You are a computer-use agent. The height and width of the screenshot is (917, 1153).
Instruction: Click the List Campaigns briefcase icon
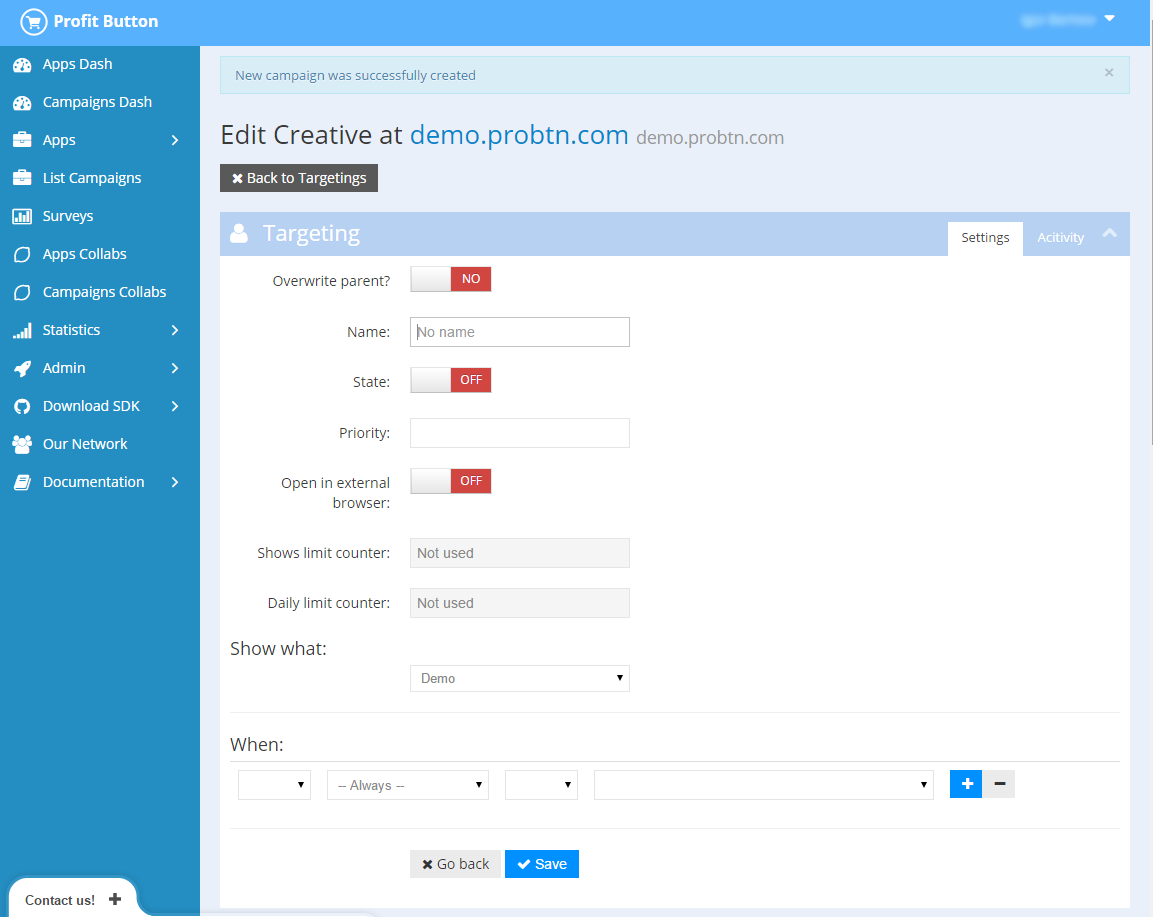[x=22, y=178]
